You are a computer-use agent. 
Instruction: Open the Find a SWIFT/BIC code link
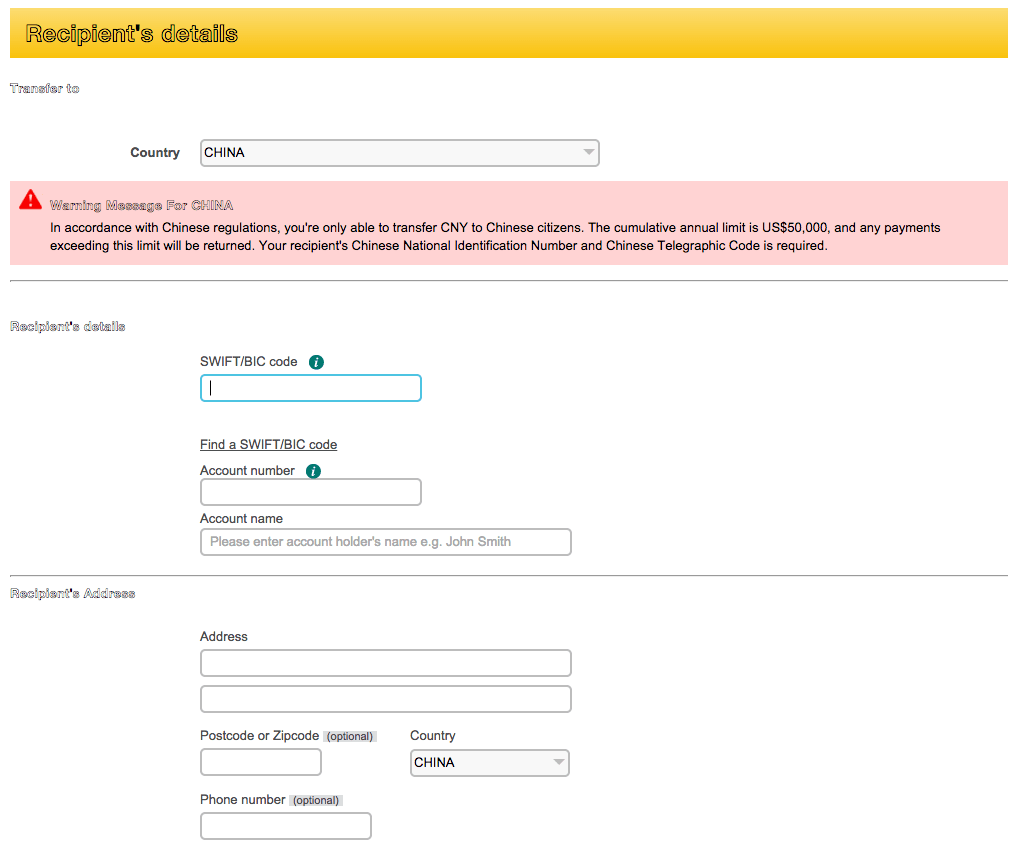tap(268, 445)
